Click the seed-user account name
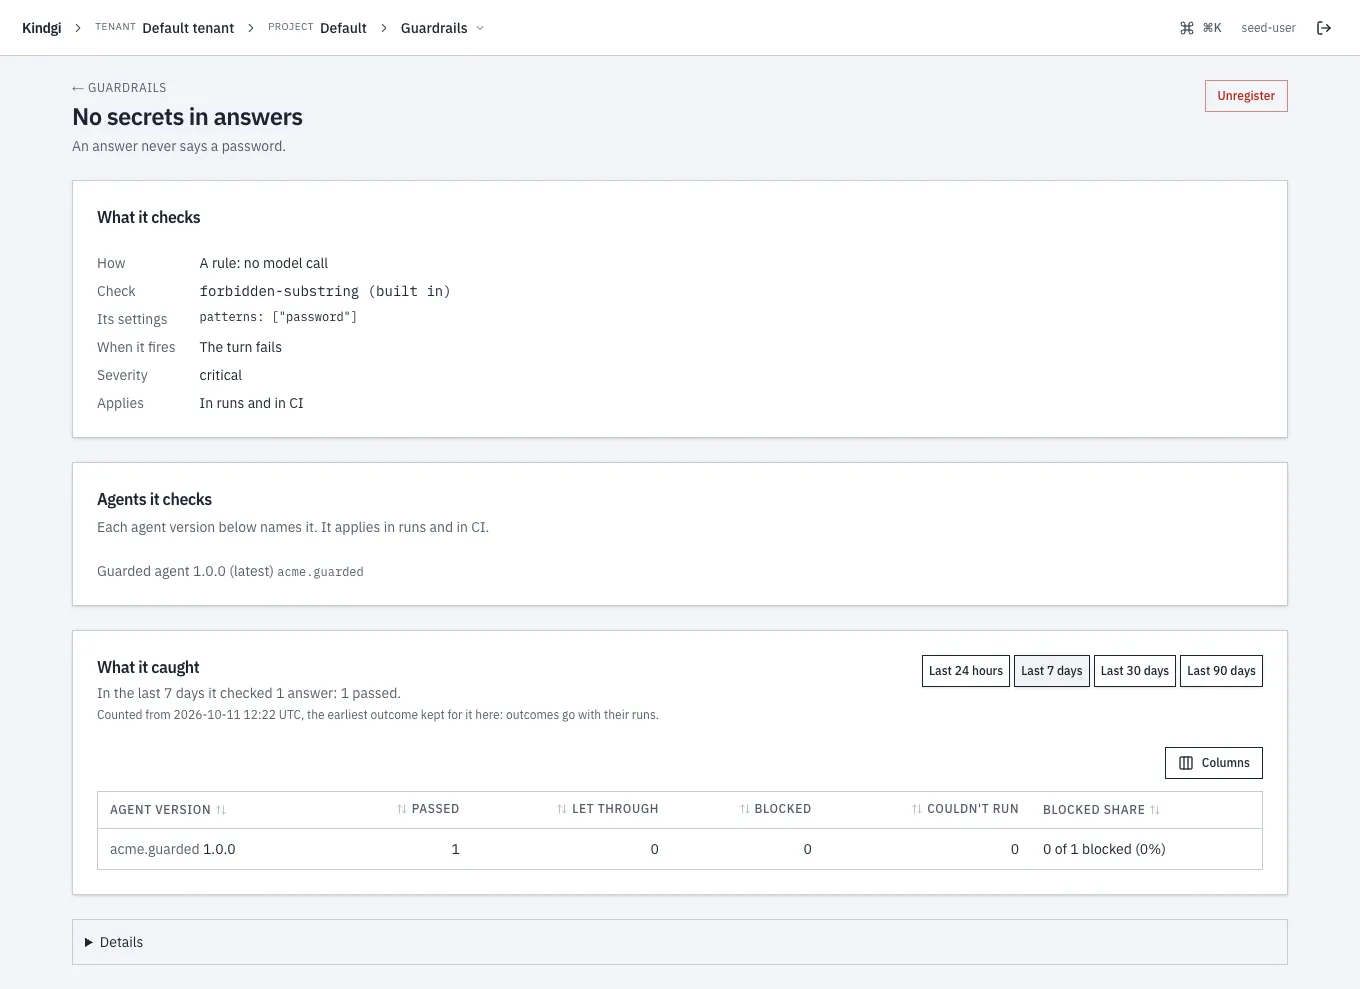 pos(1268,28)
